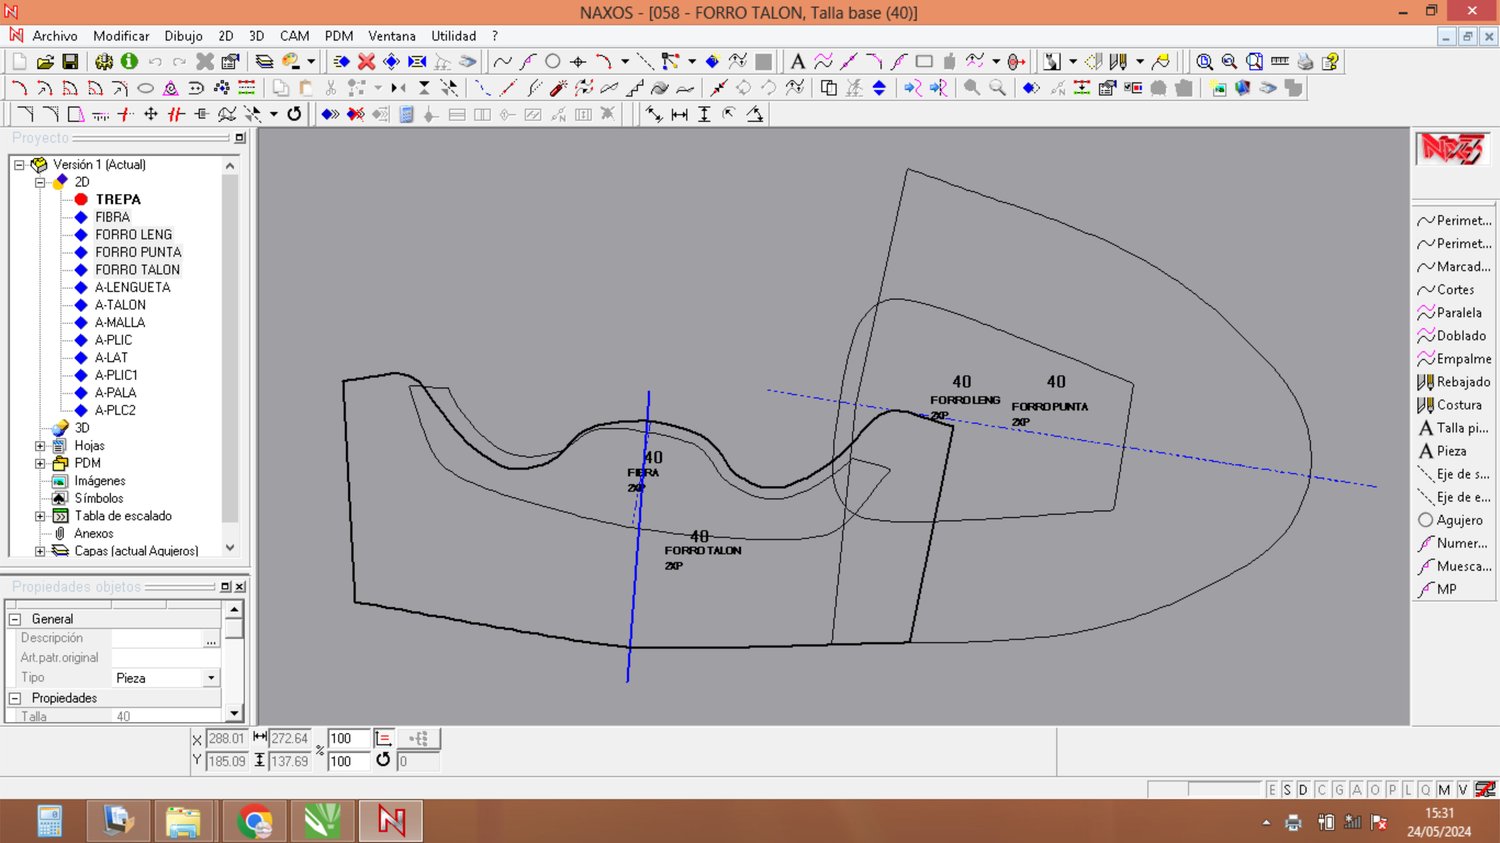This screenshot has width=1500, height=843.
Task: Click the red X delete piece icon
Action: (x=366, y=62)
